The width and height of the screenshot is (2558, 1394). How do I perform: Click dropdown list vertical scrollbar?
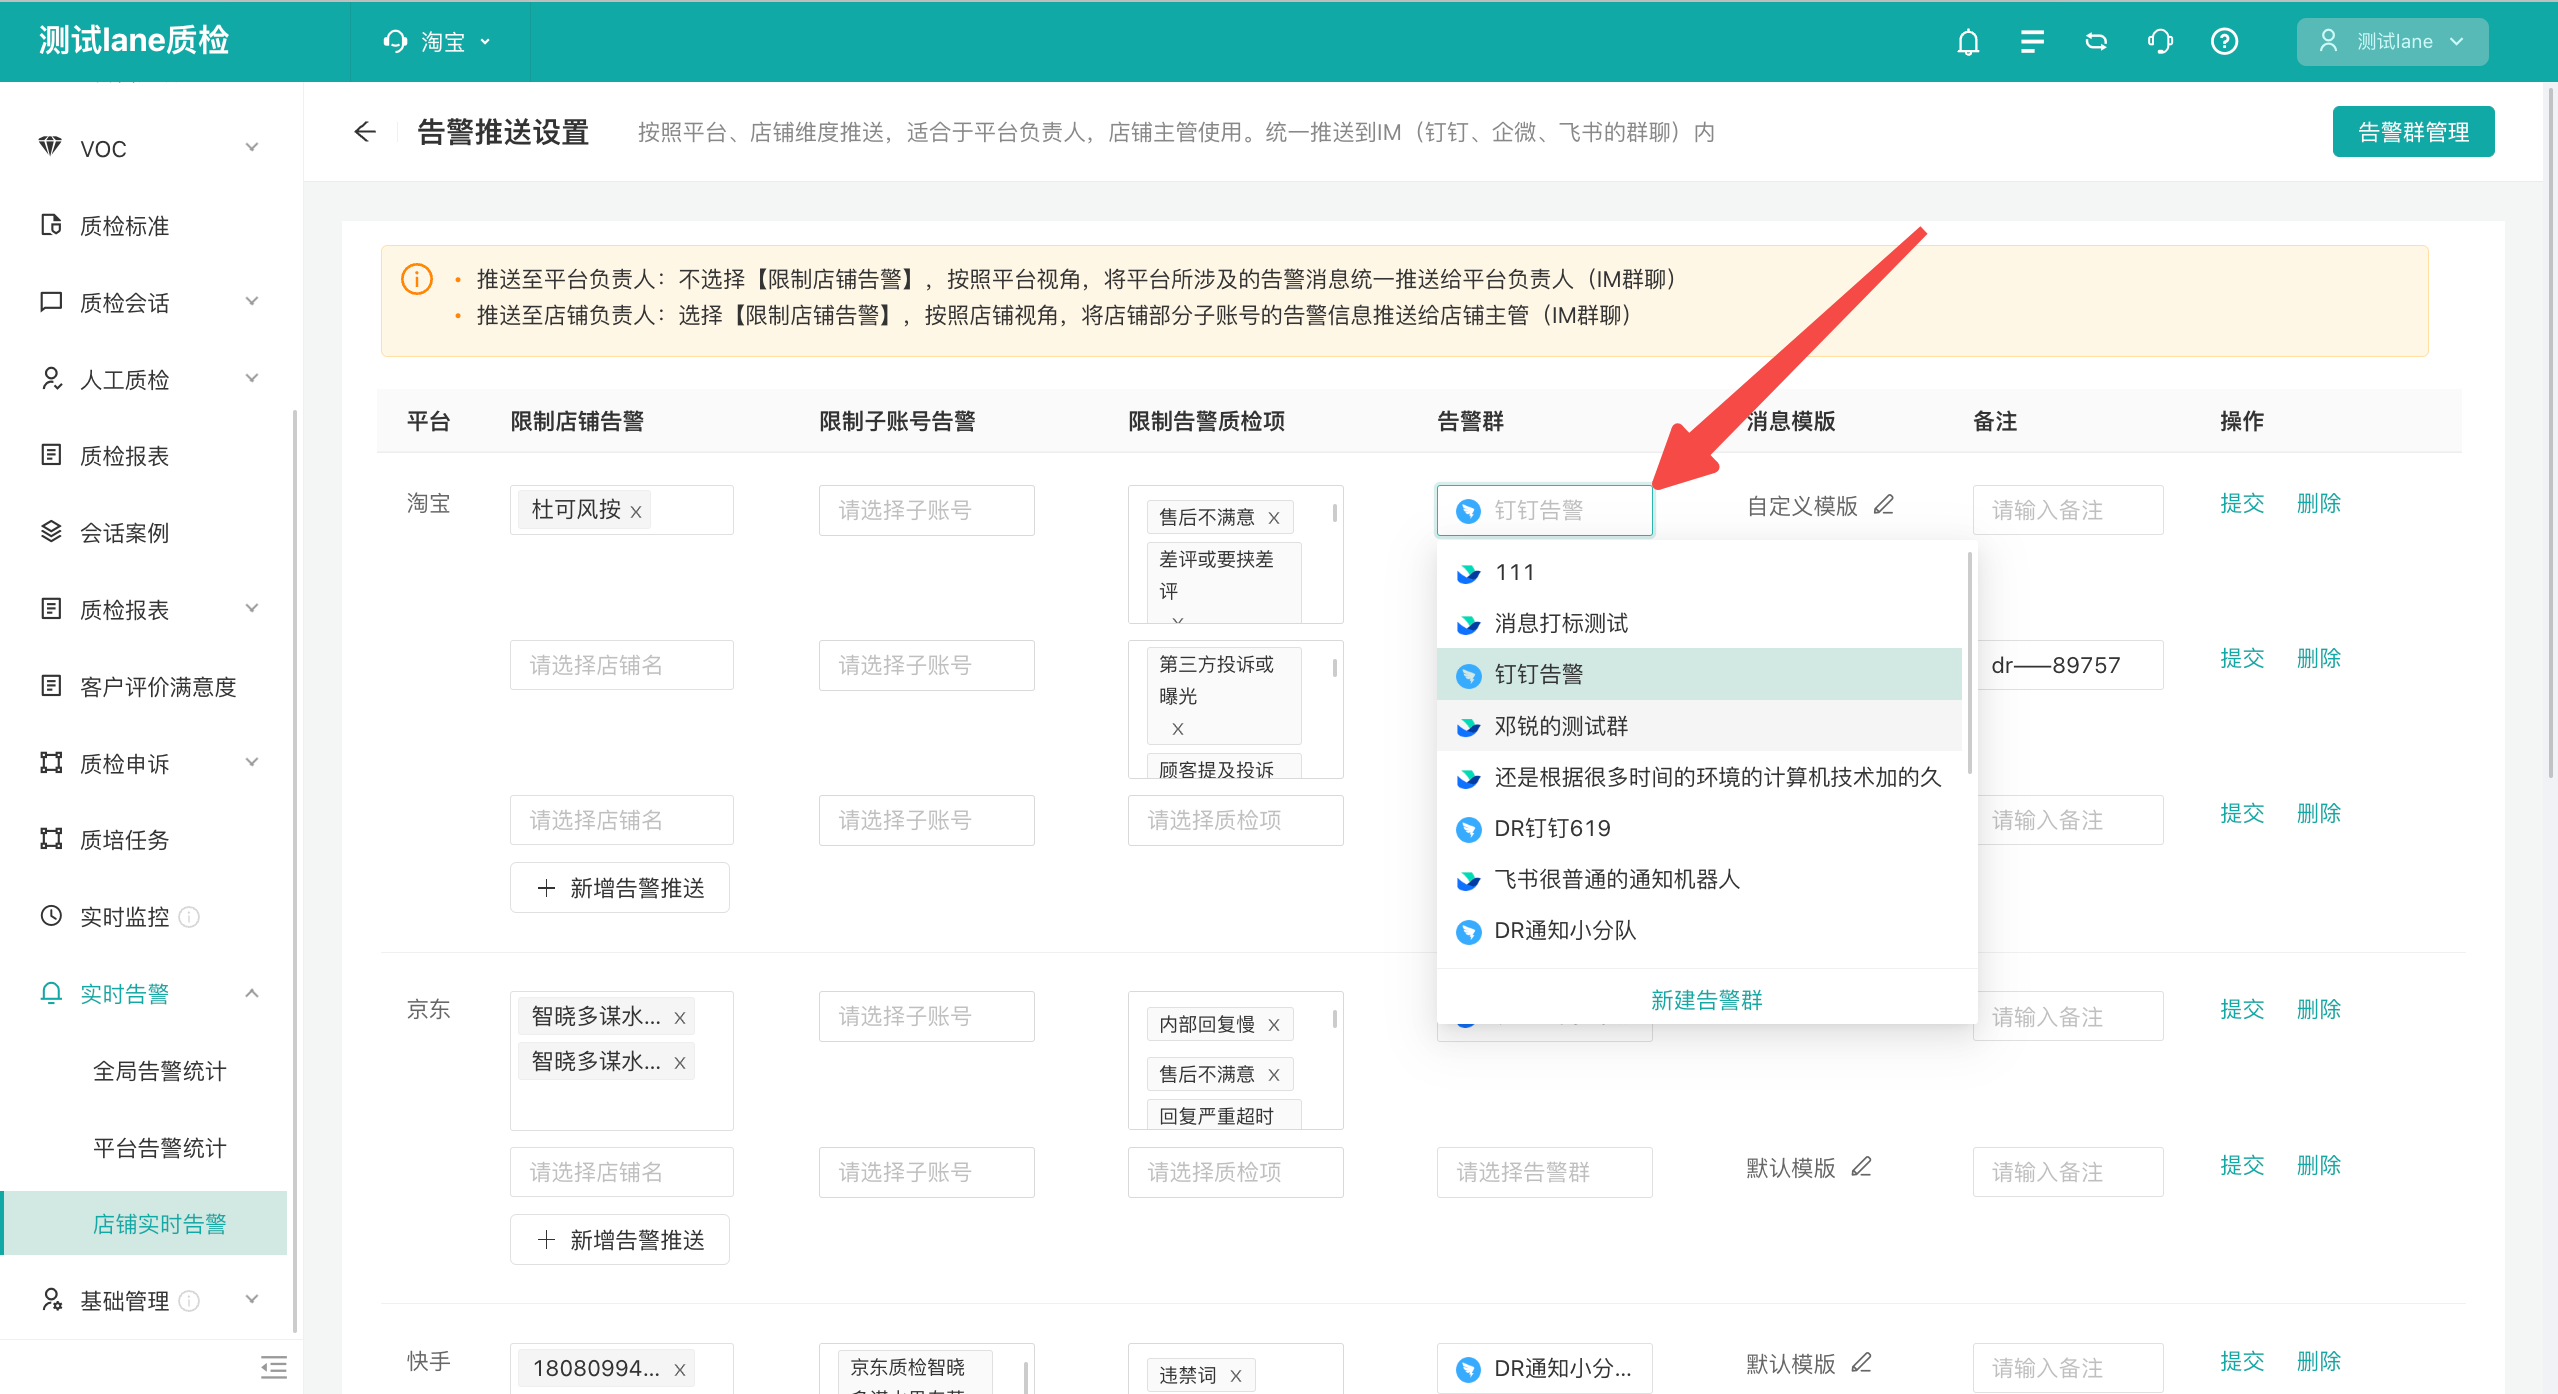click(x=1969, y=662)
